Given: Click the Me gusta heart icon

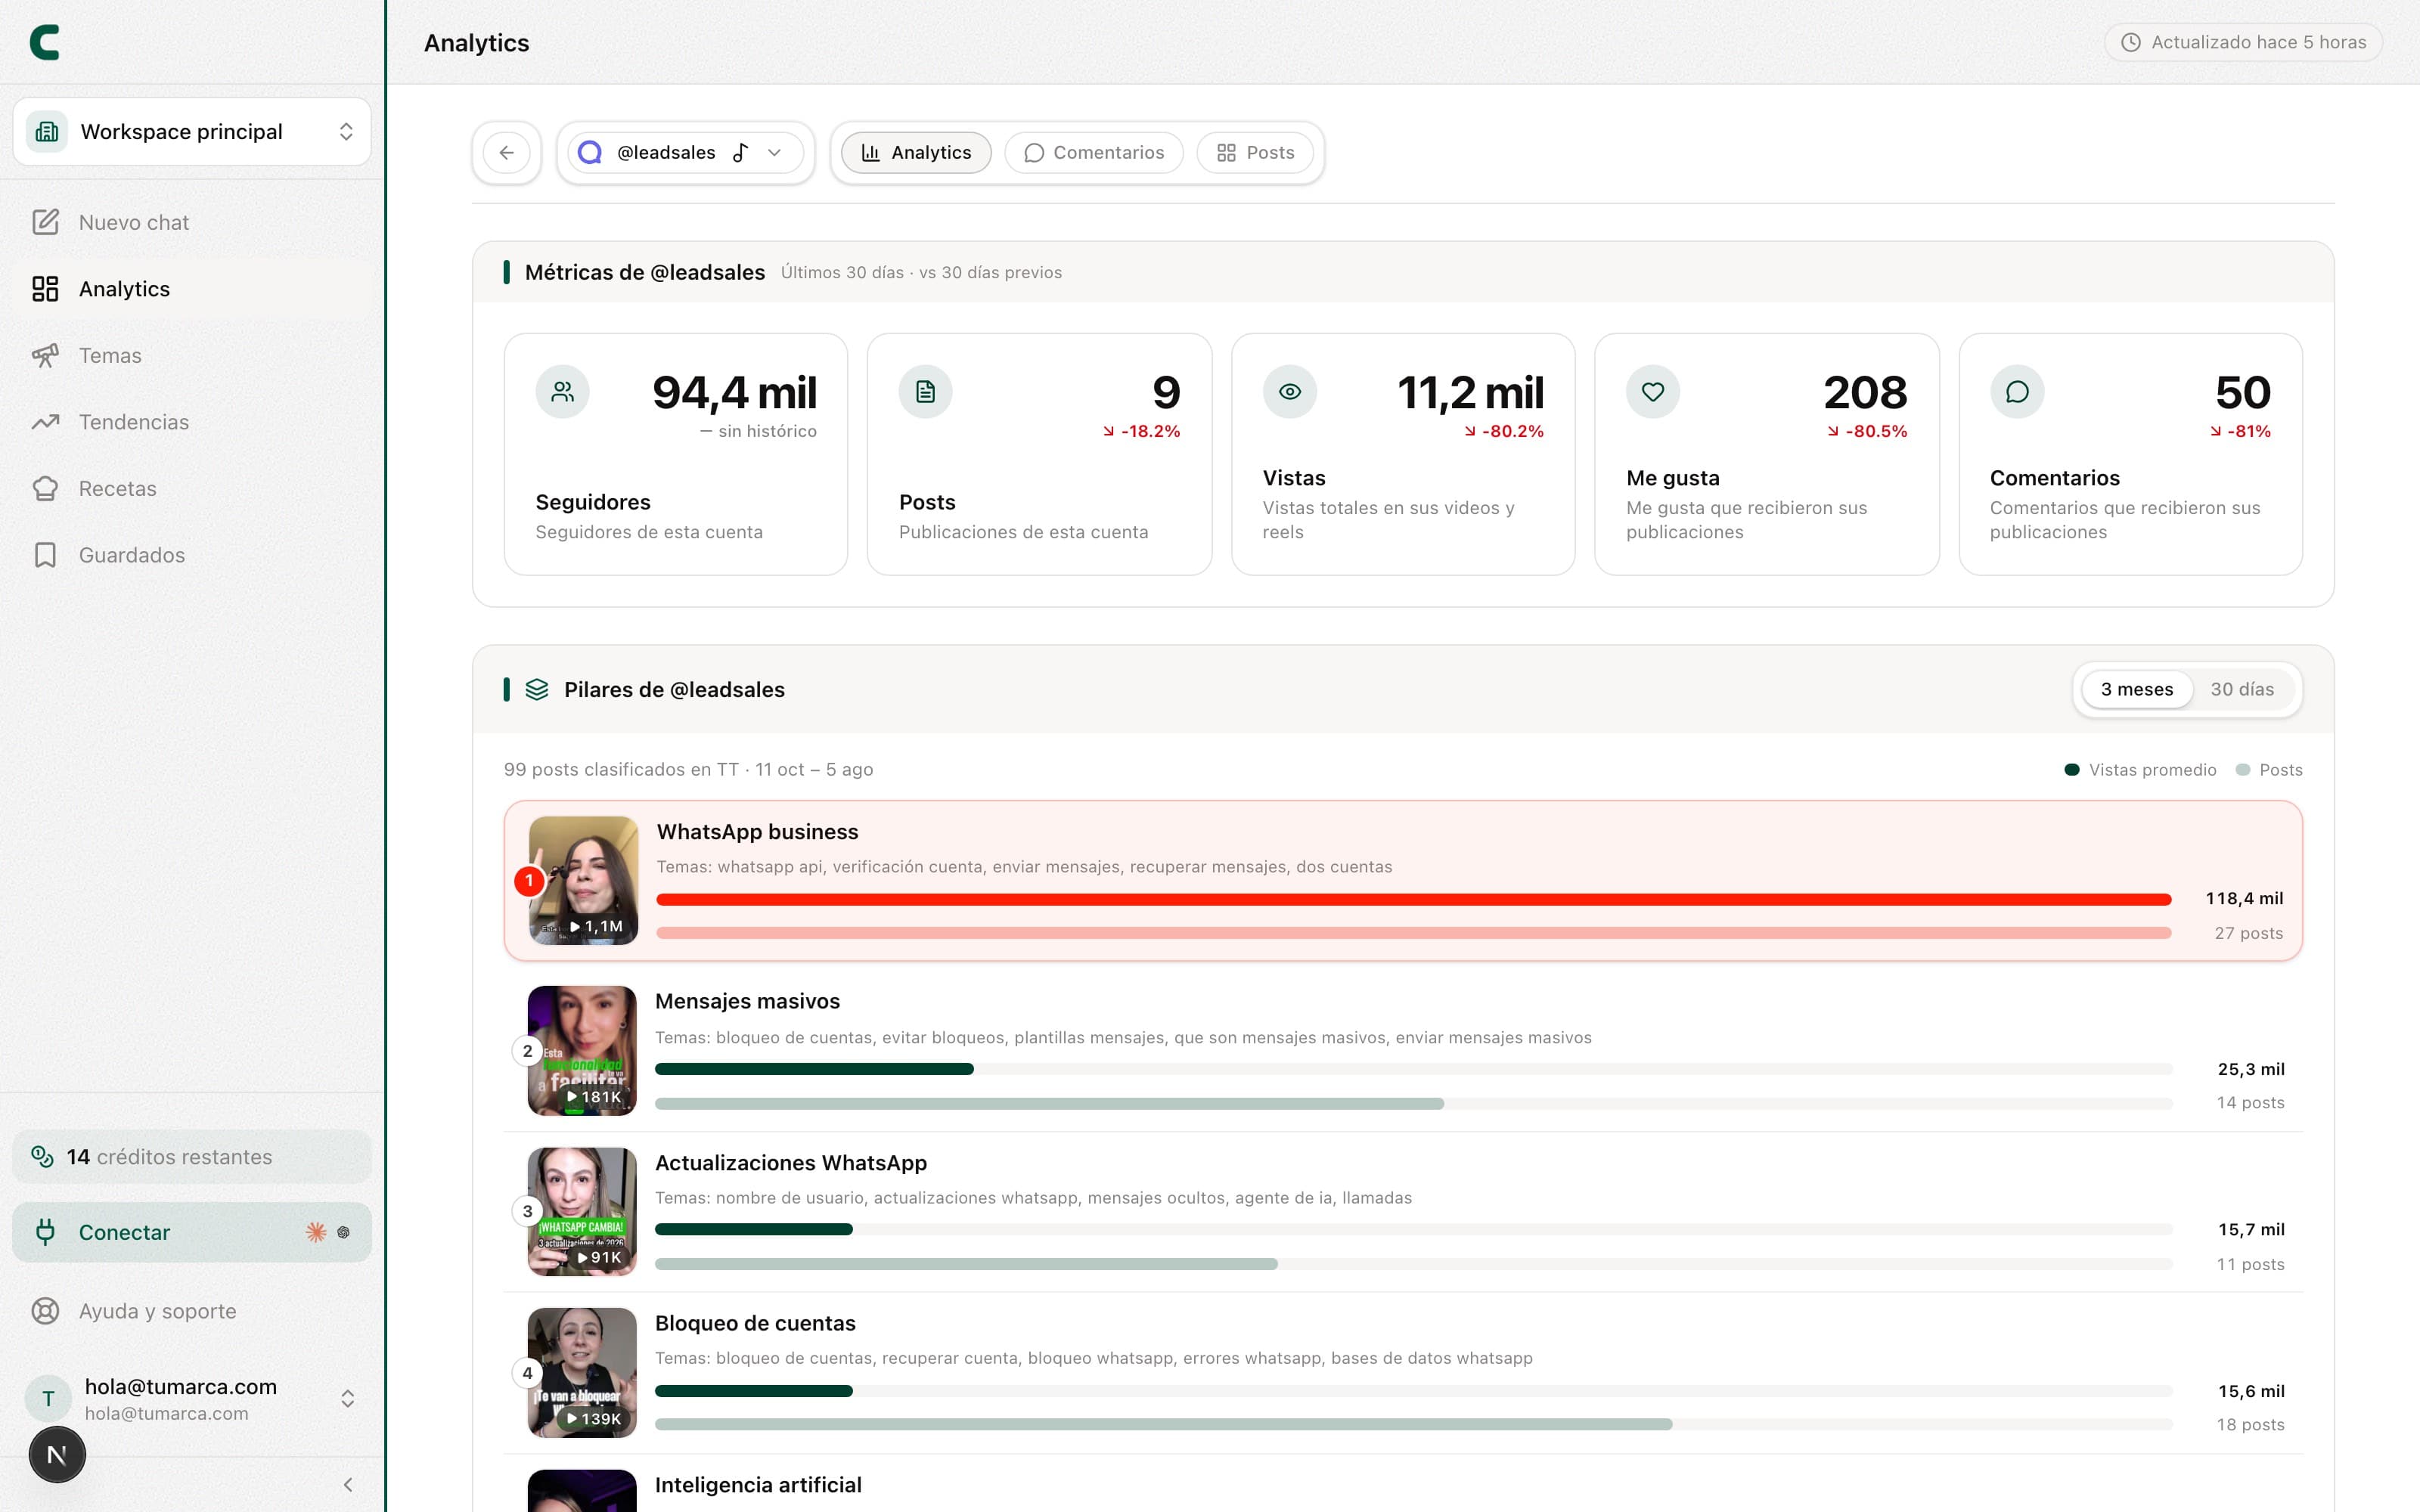Looking at the screenshot, I should 1653,392.
